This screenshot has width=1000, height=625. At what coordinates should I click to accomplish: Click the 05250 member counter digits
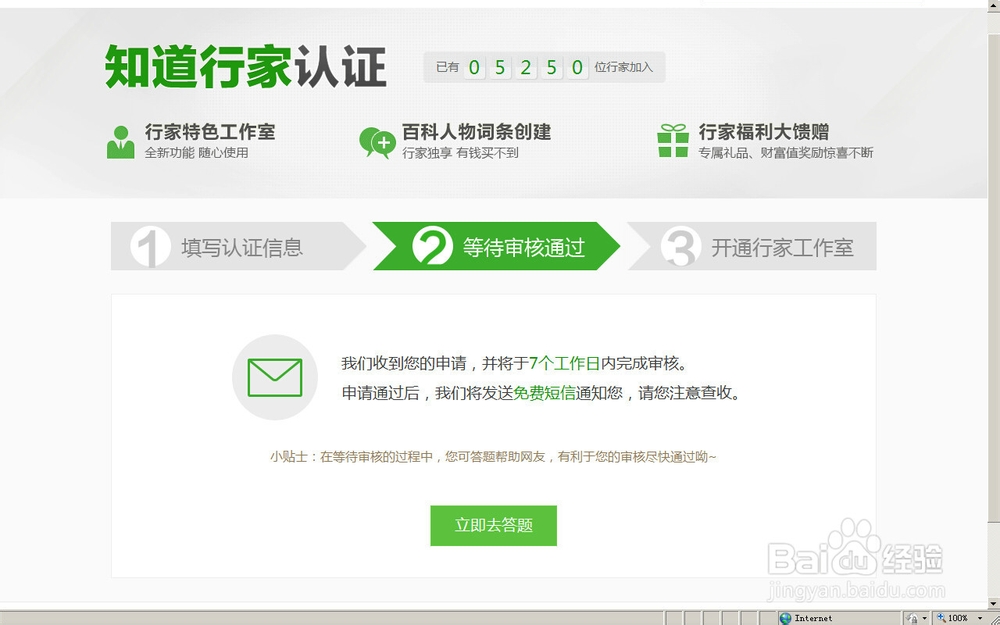click(x=526, y=67)
